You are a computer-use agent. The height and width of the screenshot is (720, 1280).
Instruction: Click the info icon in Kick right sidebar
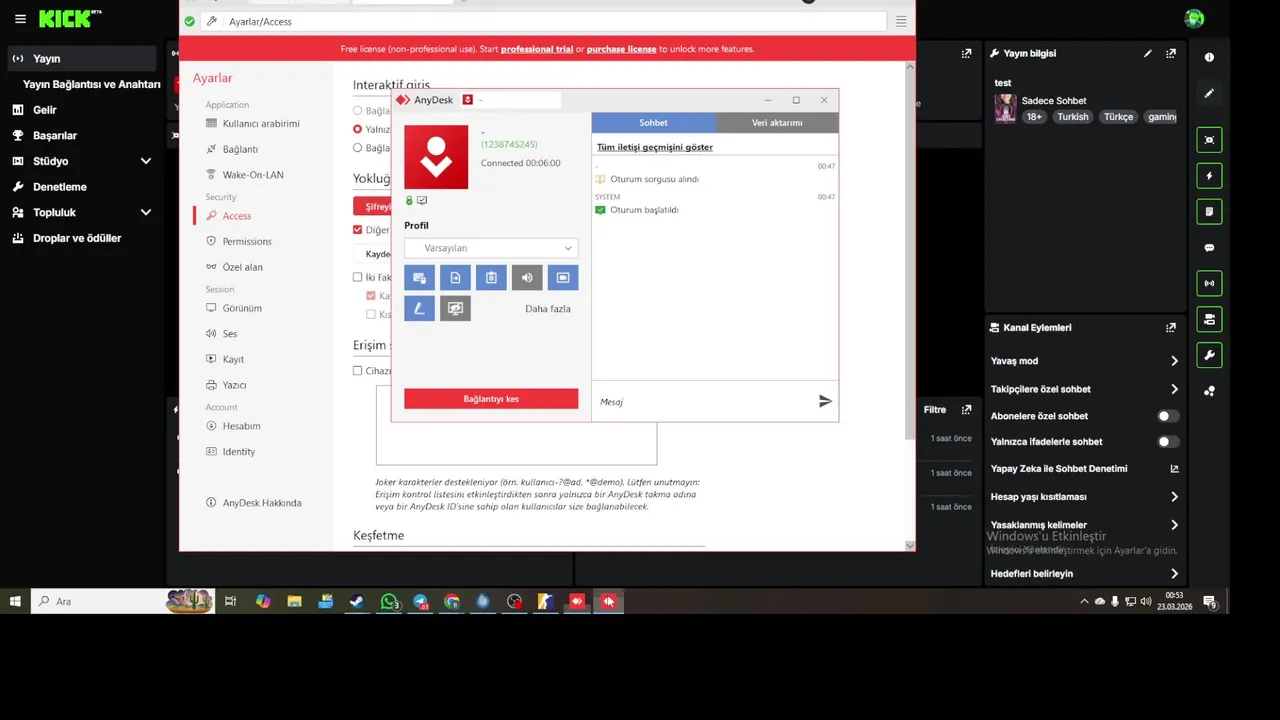1209,58
